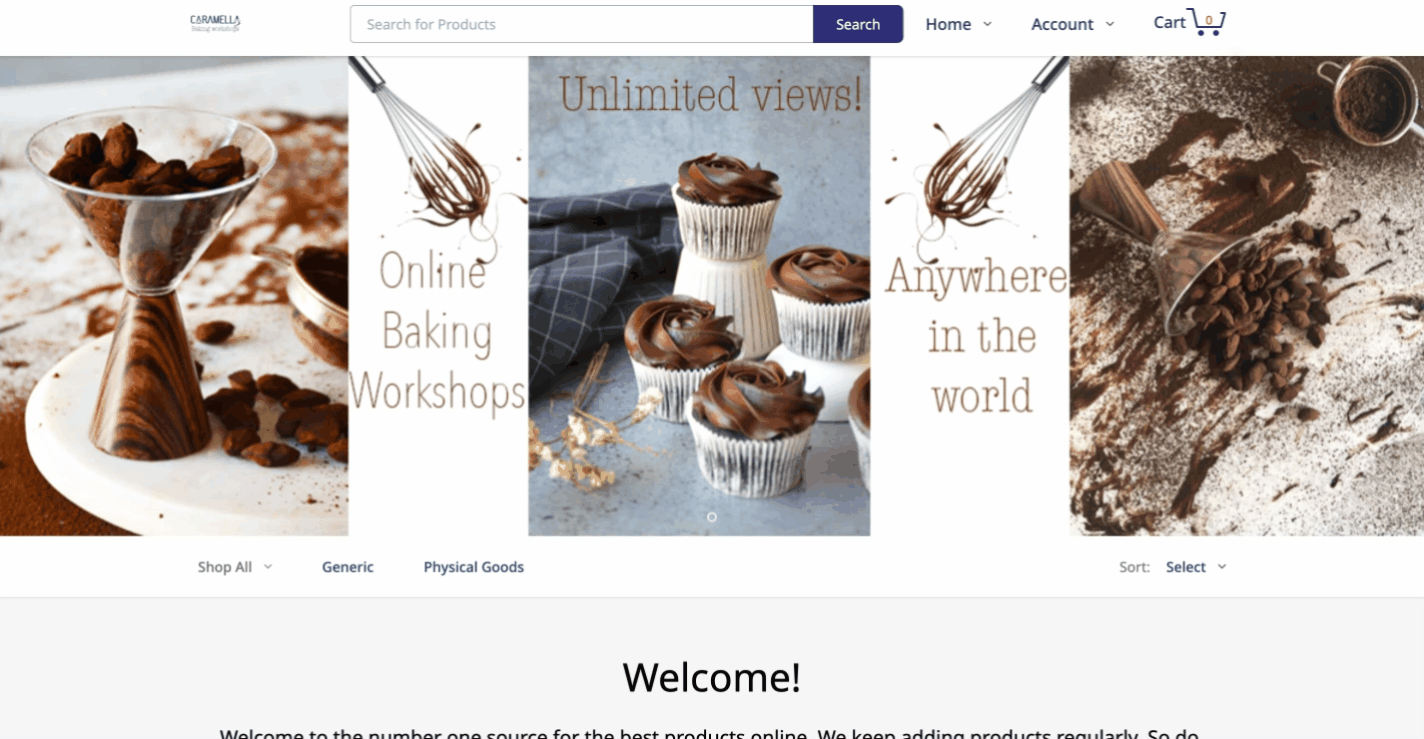Click the chocolate cupcakes banner image
Screen dimensions: 1424x739
699,296
